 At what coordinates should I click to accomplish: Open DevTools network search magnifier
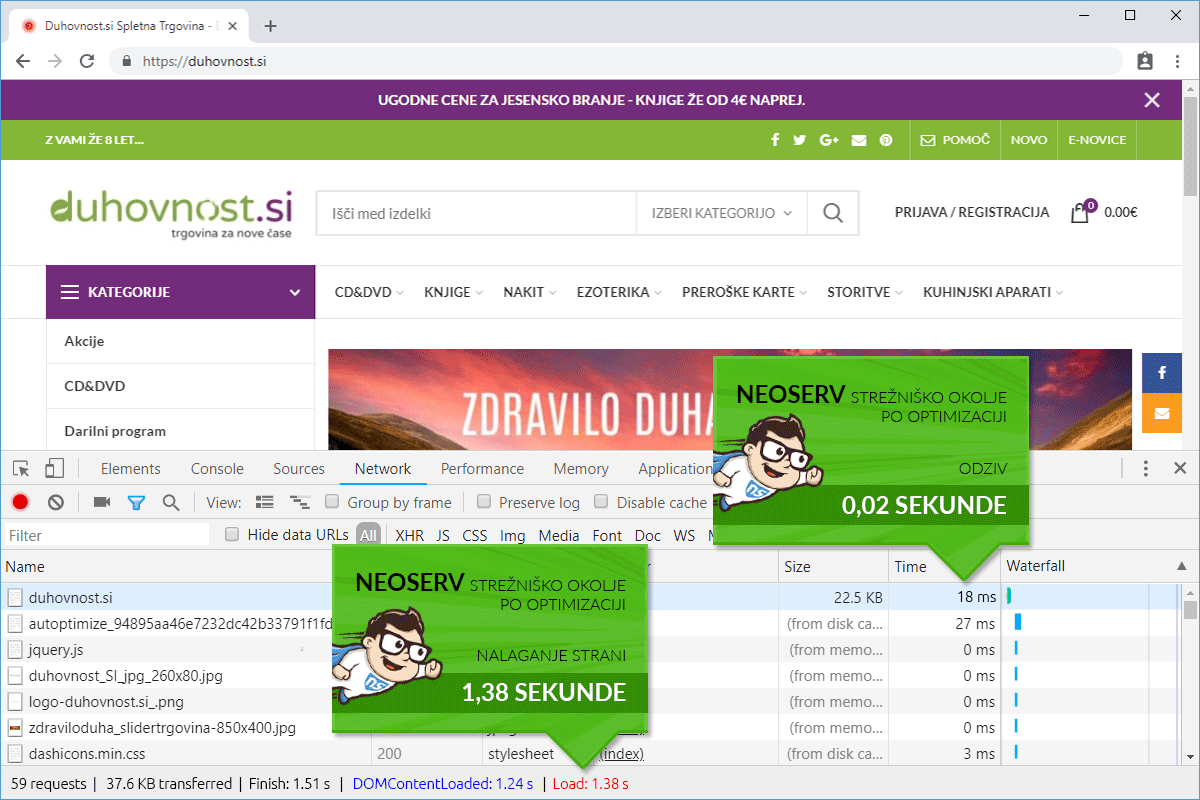tap(171, 502)
